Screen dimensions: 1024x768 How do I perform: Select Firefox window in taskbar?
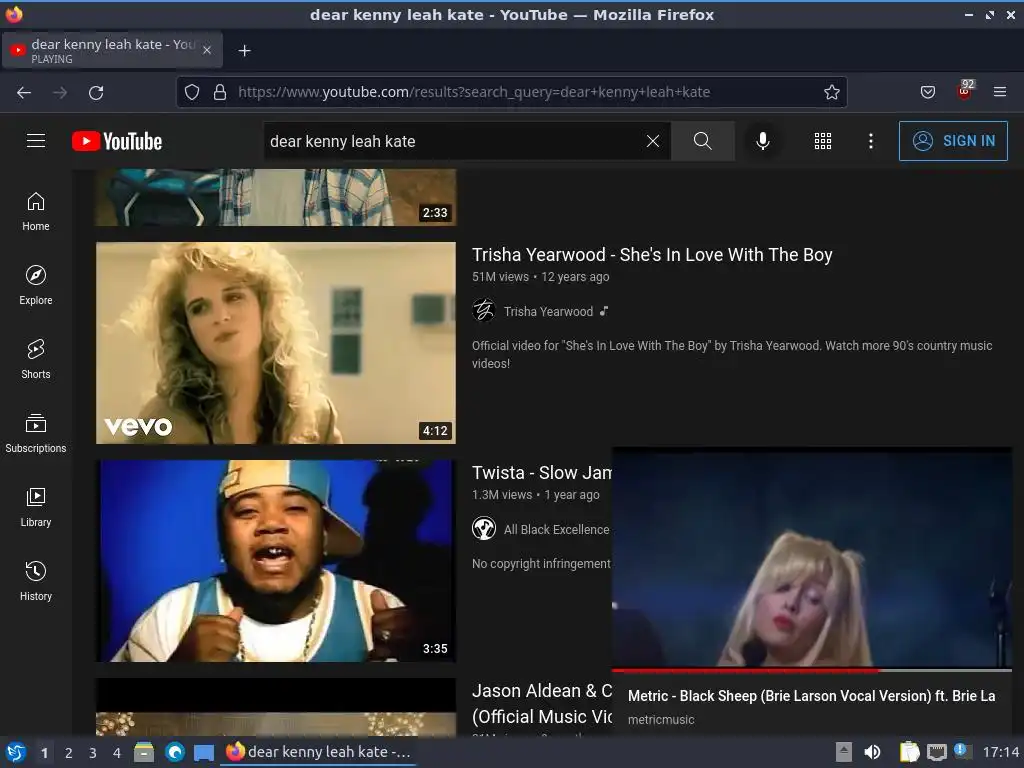(319, 752)
